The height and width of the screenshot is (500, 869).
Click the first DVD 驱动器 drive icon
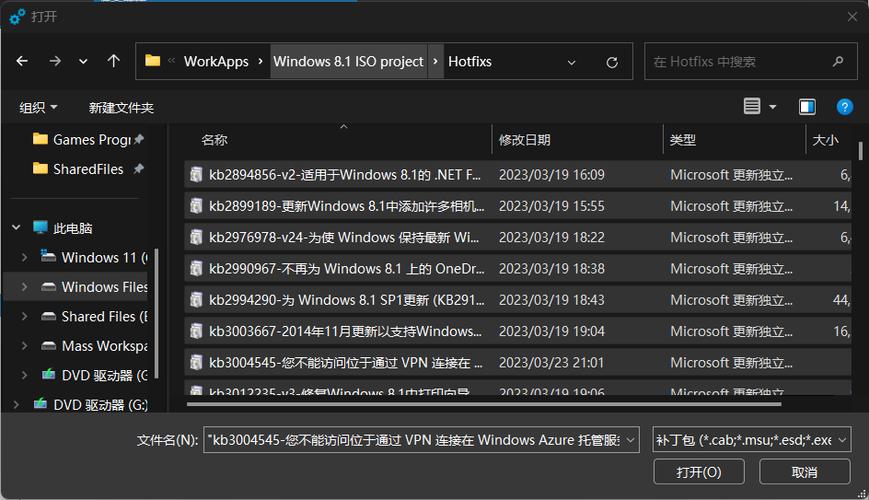48,375
